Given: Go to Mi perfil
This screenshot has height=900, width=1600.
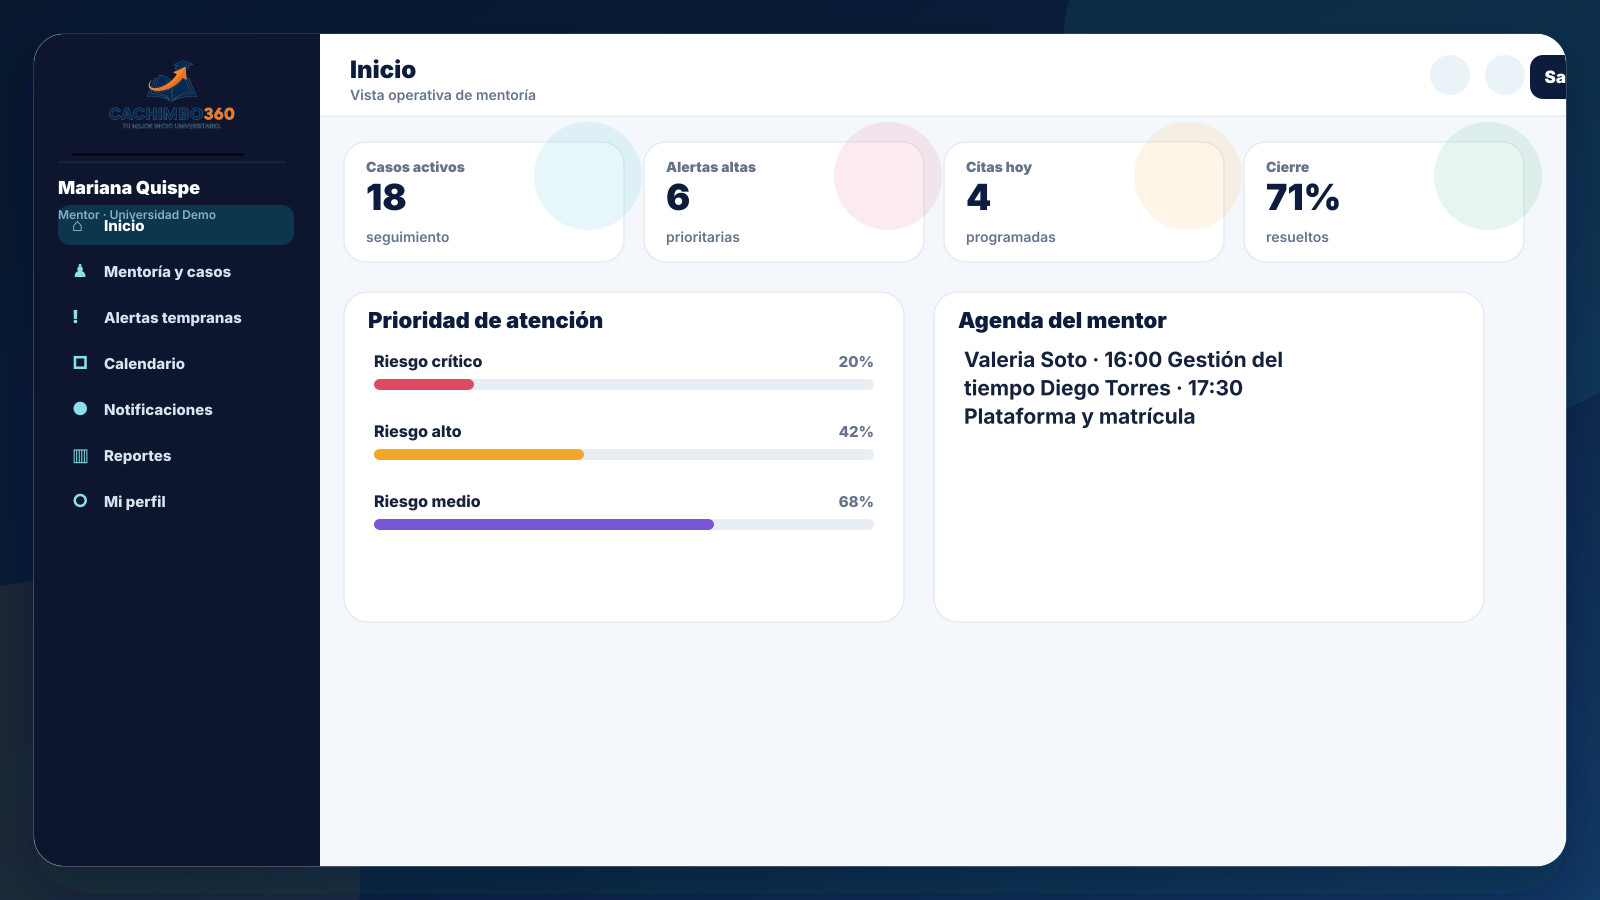Looking at the screenshot, I should point(176,501).
